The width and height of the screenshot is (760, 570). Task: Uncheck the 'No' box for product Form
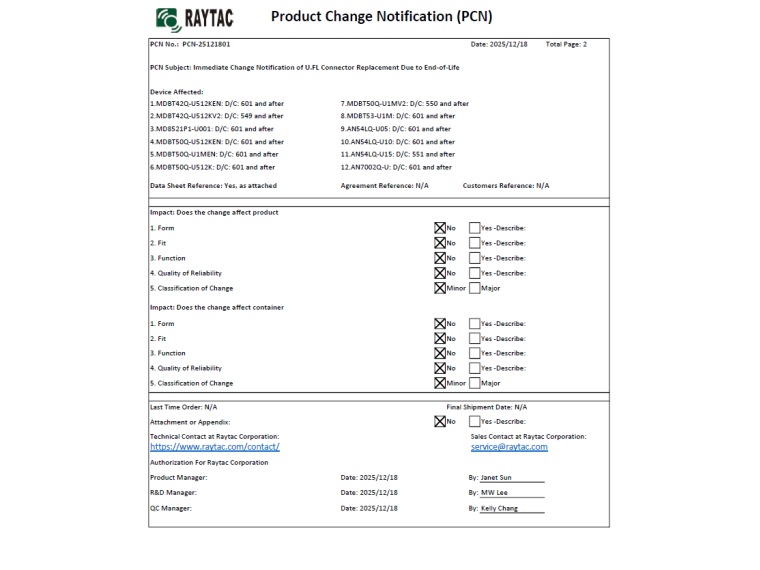coord(440,228)
